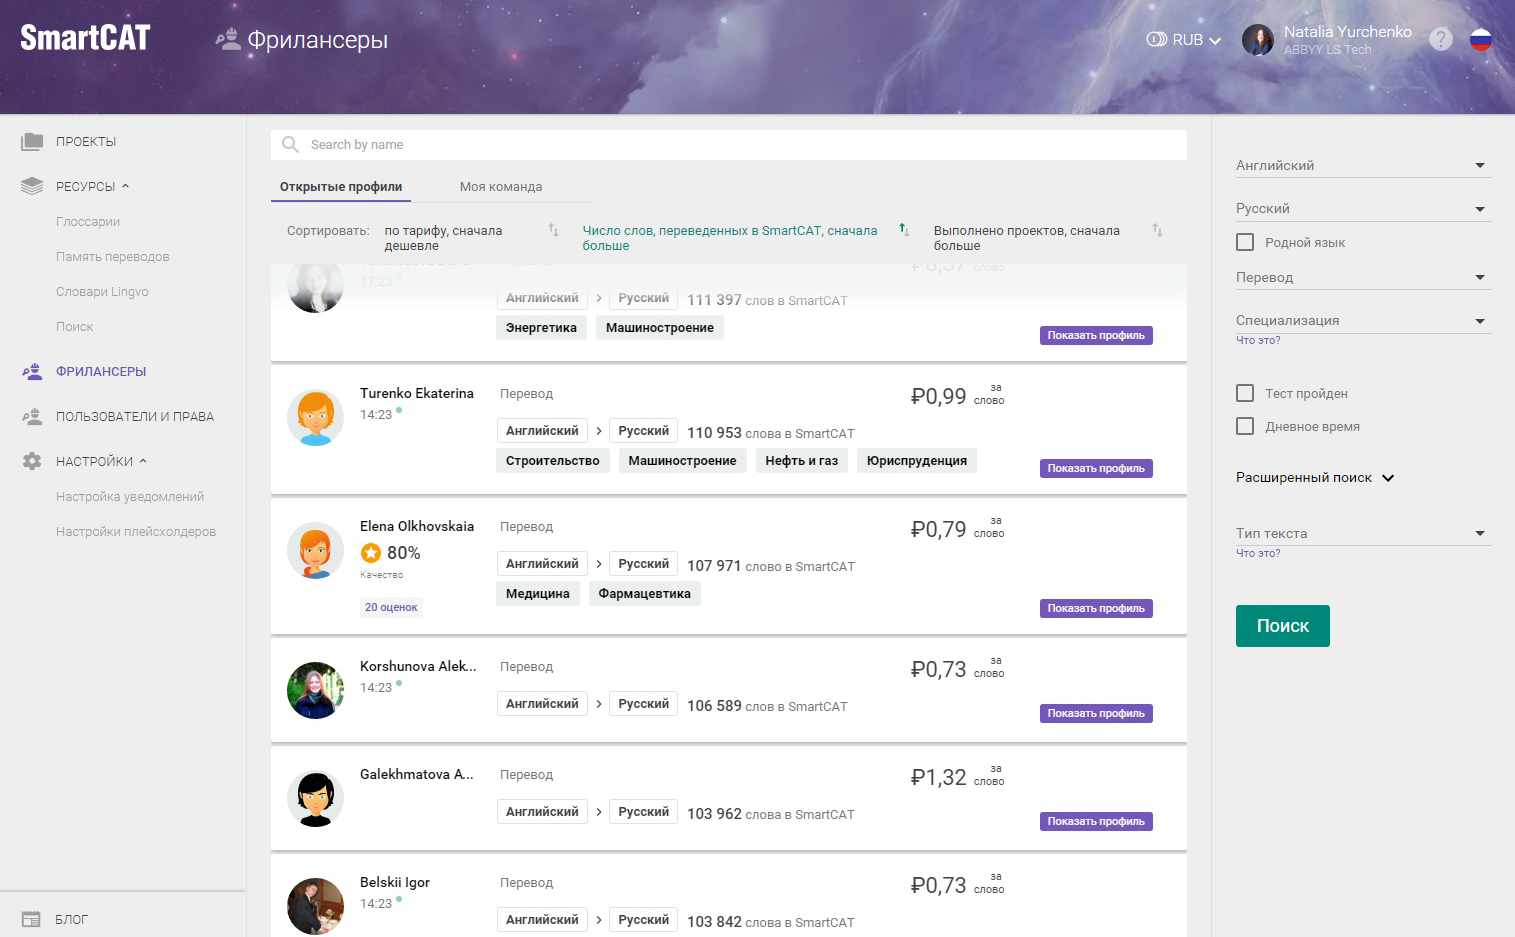Click the Юриспруденция tag
The height and width of the screenshot is (937, 1515).
pyautogui.click(x=917, y=461)
